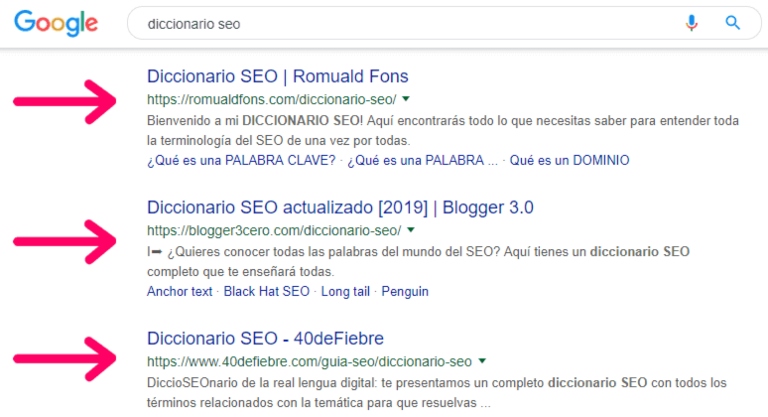Screen dimensions: 768x417
Task: Open the 'Penguin' sitelink
Action: 405,292
